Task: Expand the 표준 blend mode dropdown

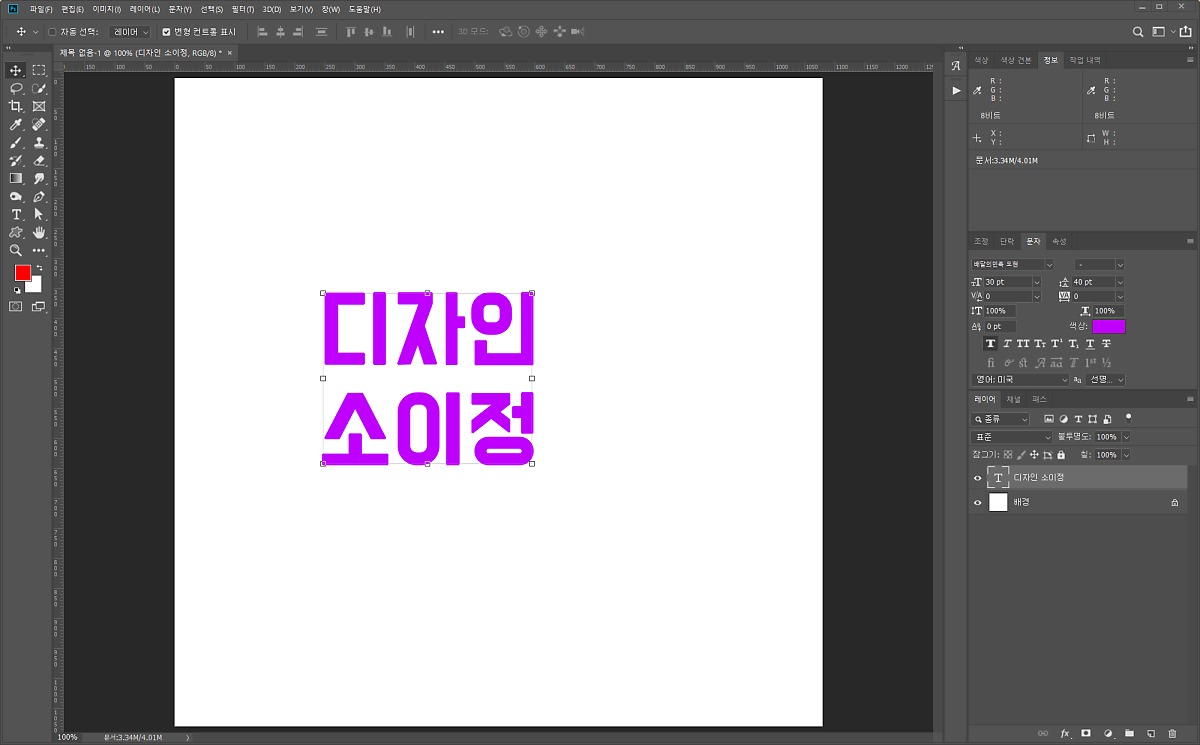Action: coord(1012,437)
